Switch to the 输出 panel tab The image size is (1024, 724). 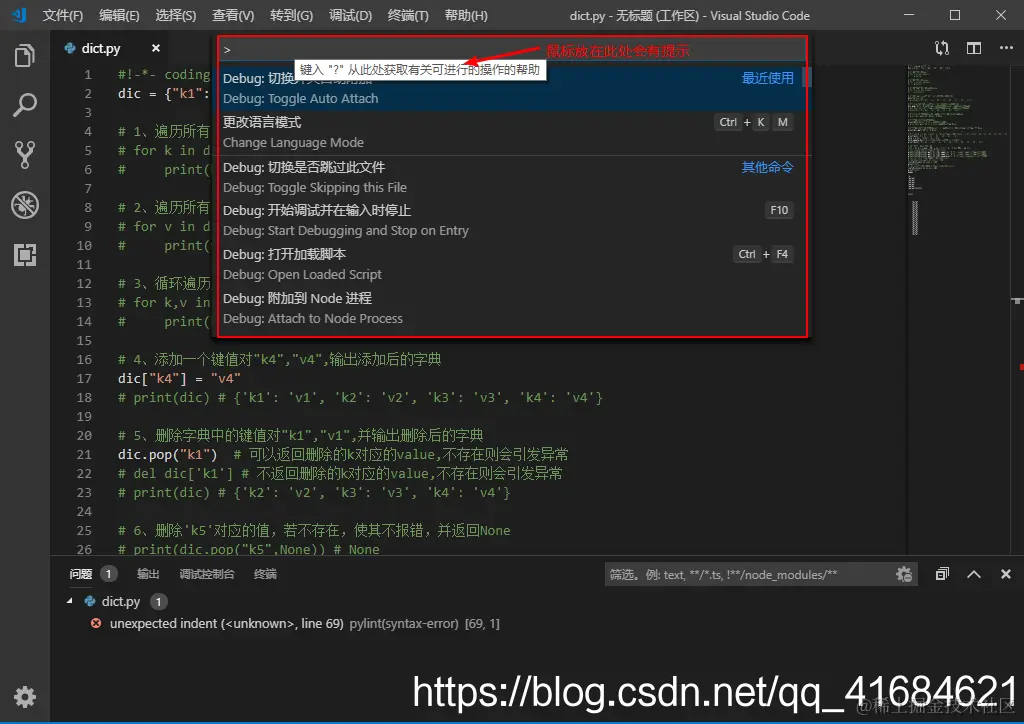click(148, 574)
